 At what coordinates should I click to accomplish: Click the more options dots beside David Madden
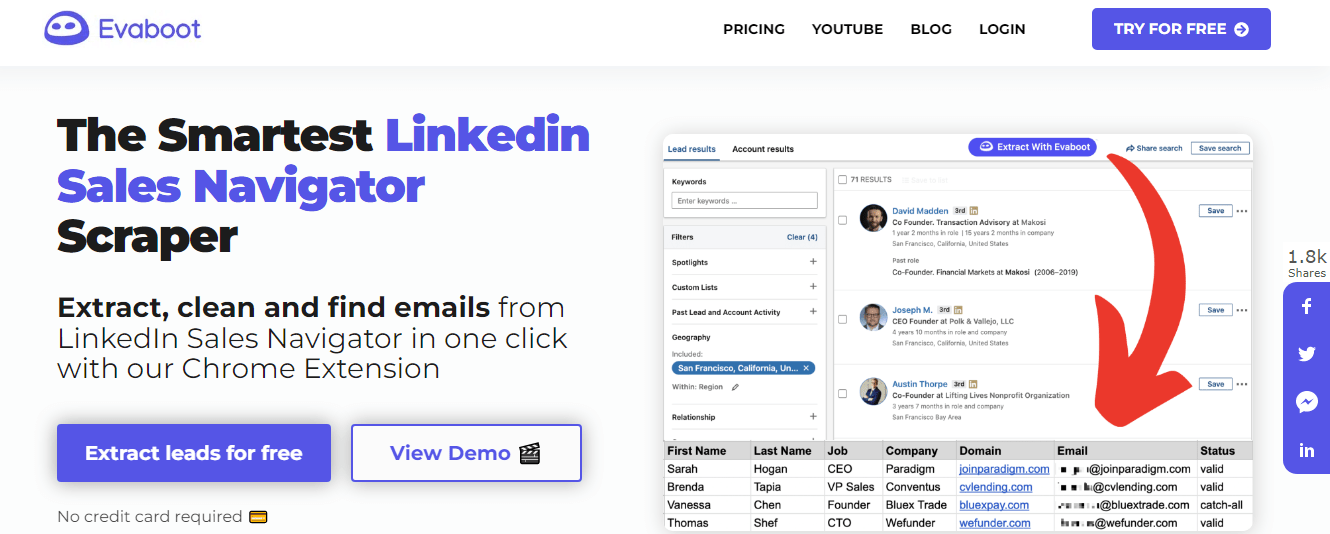pos(1242,211)
